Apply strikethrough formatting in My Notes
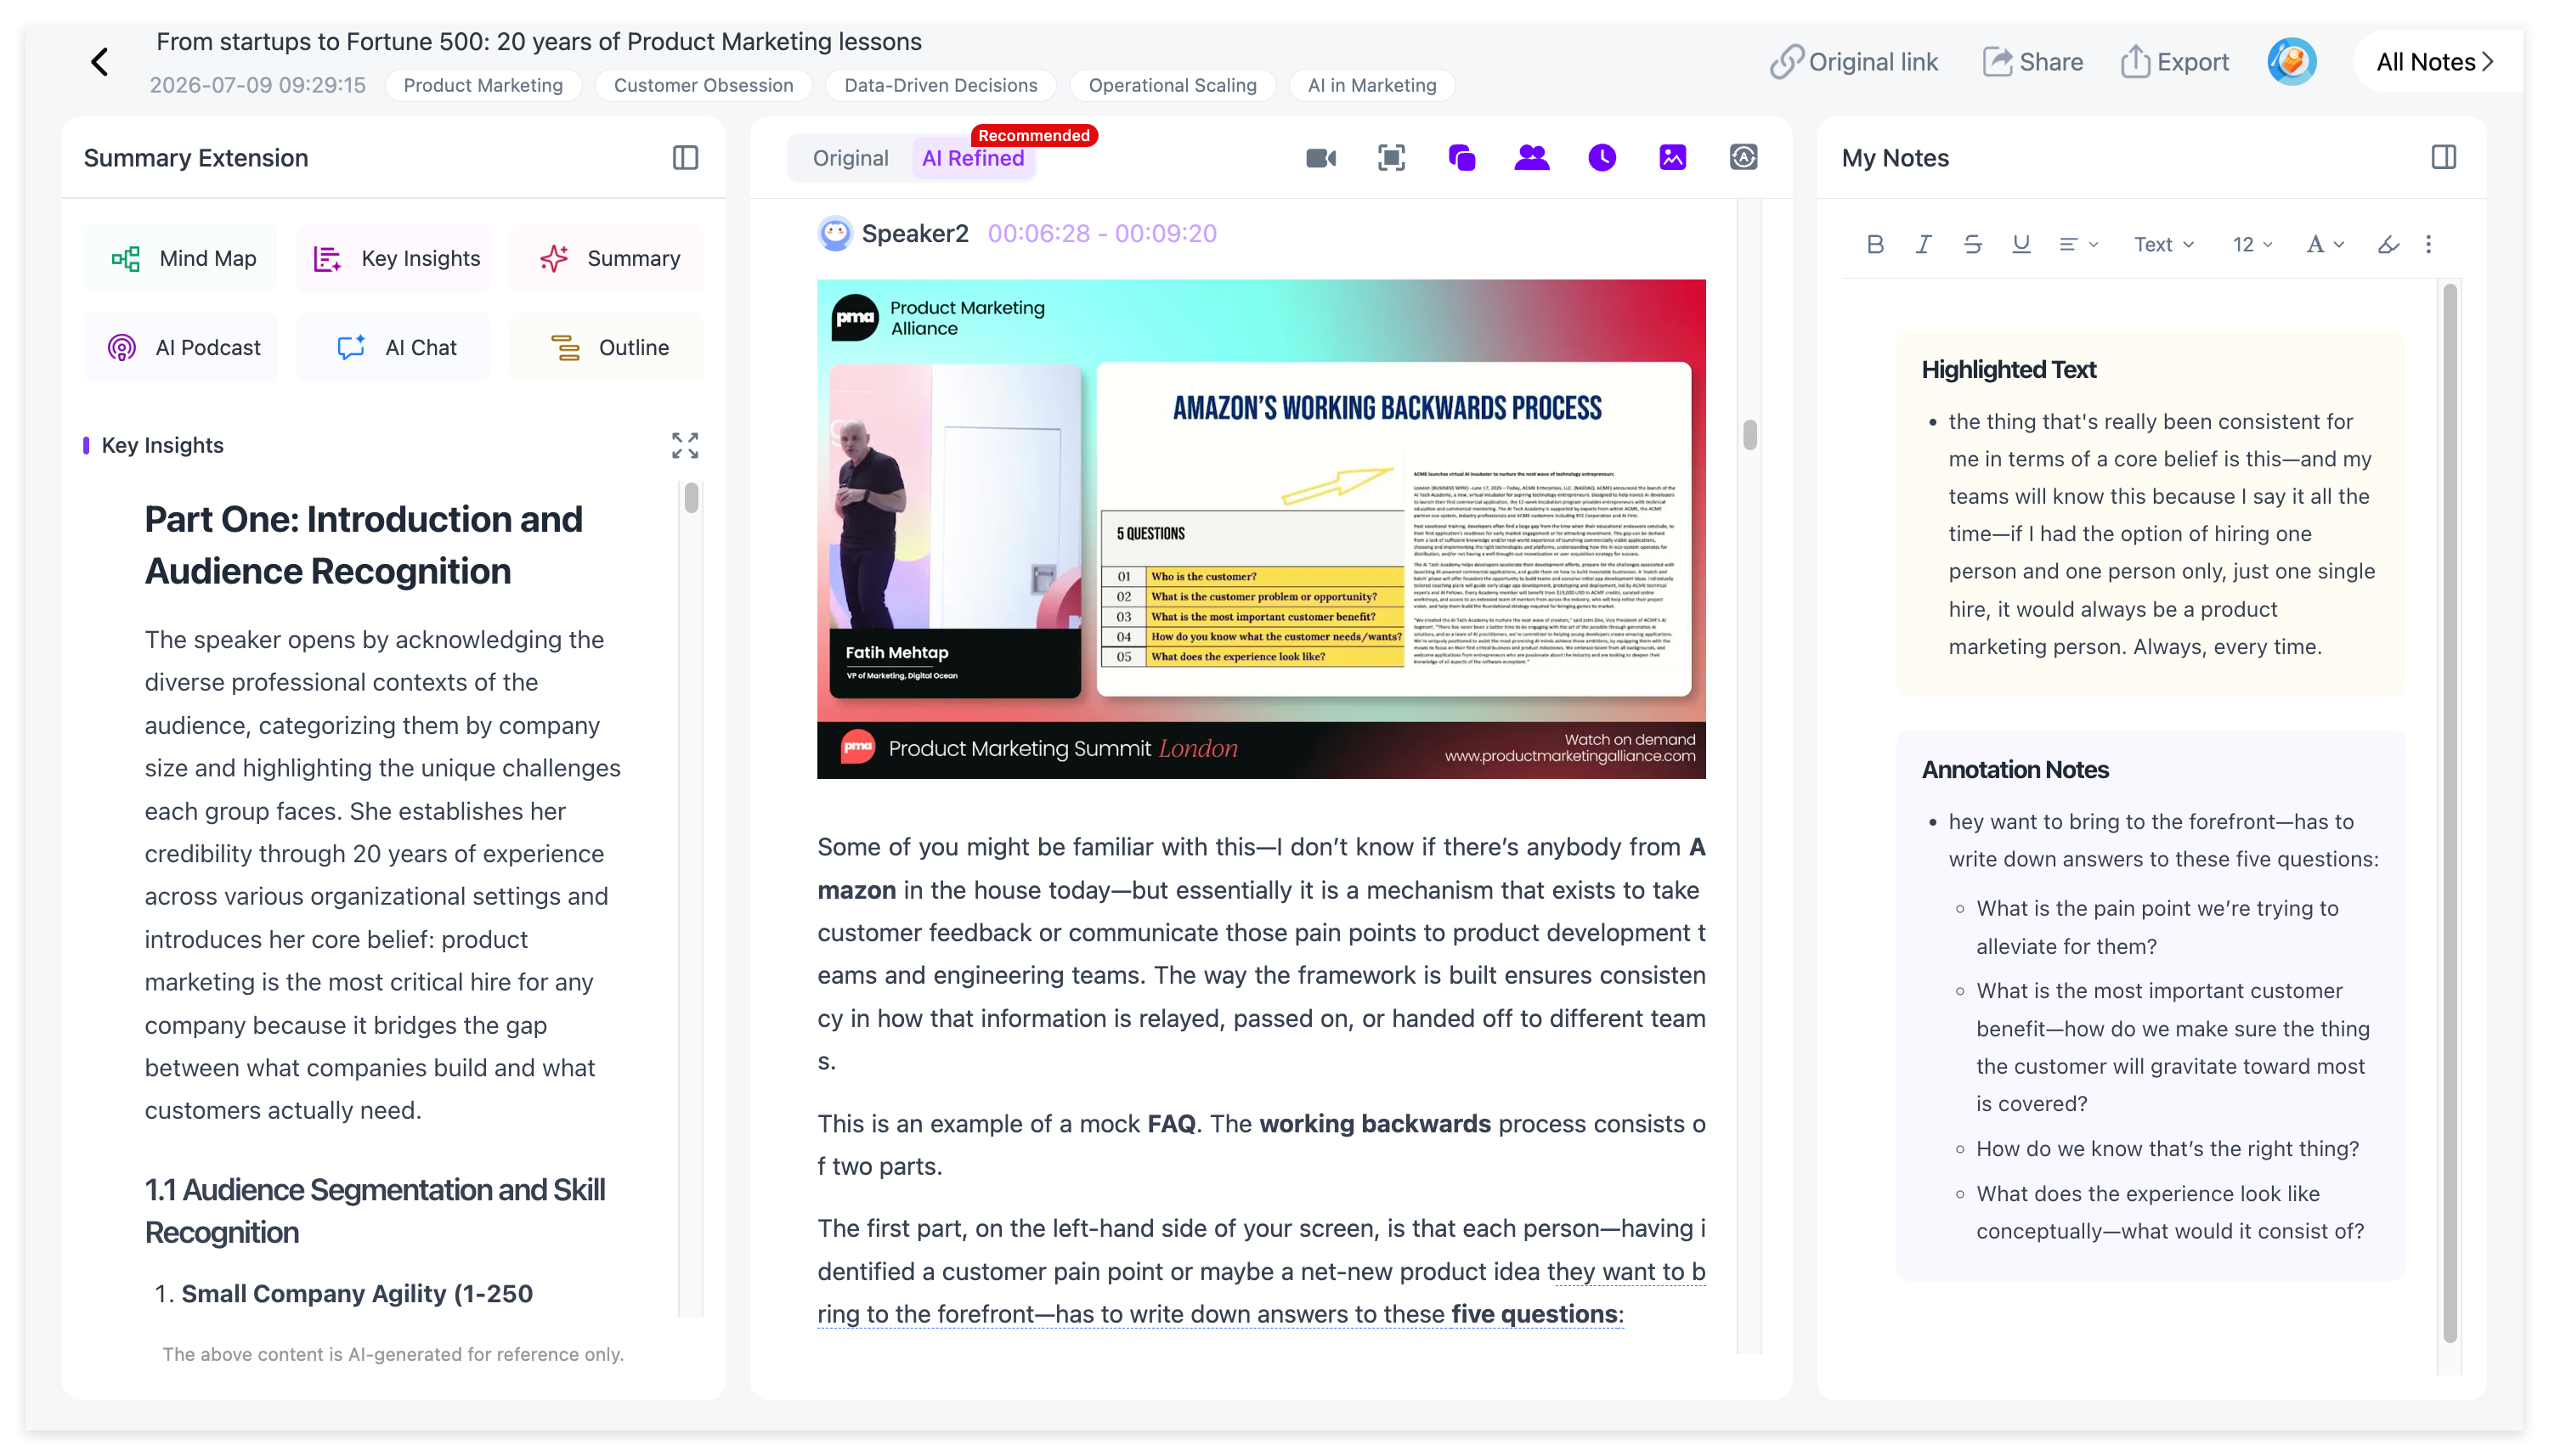The image size is (2549, 1456). (1972, 244)
